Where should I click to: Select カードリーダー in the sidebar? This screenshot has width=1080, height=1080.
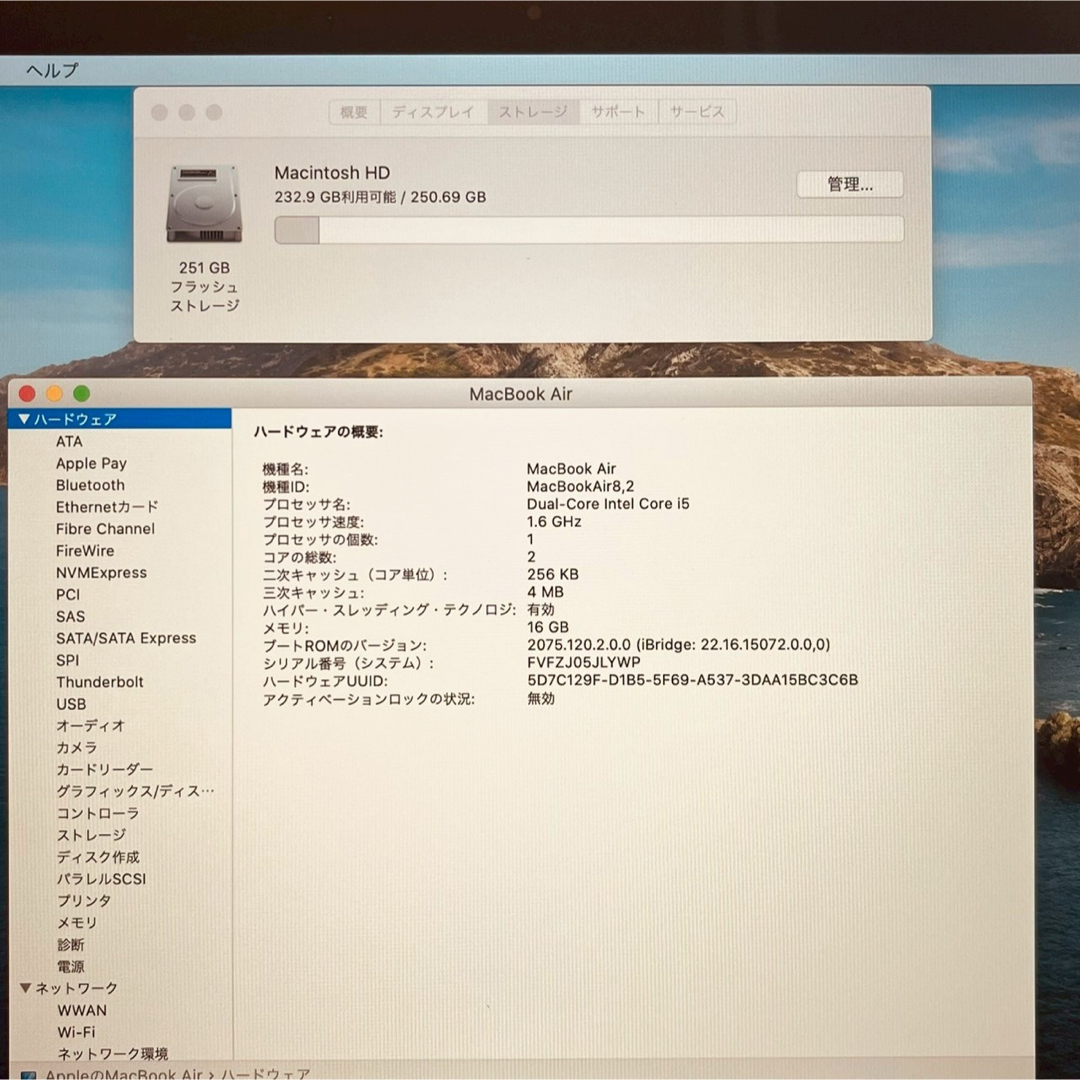coord(104,769)
